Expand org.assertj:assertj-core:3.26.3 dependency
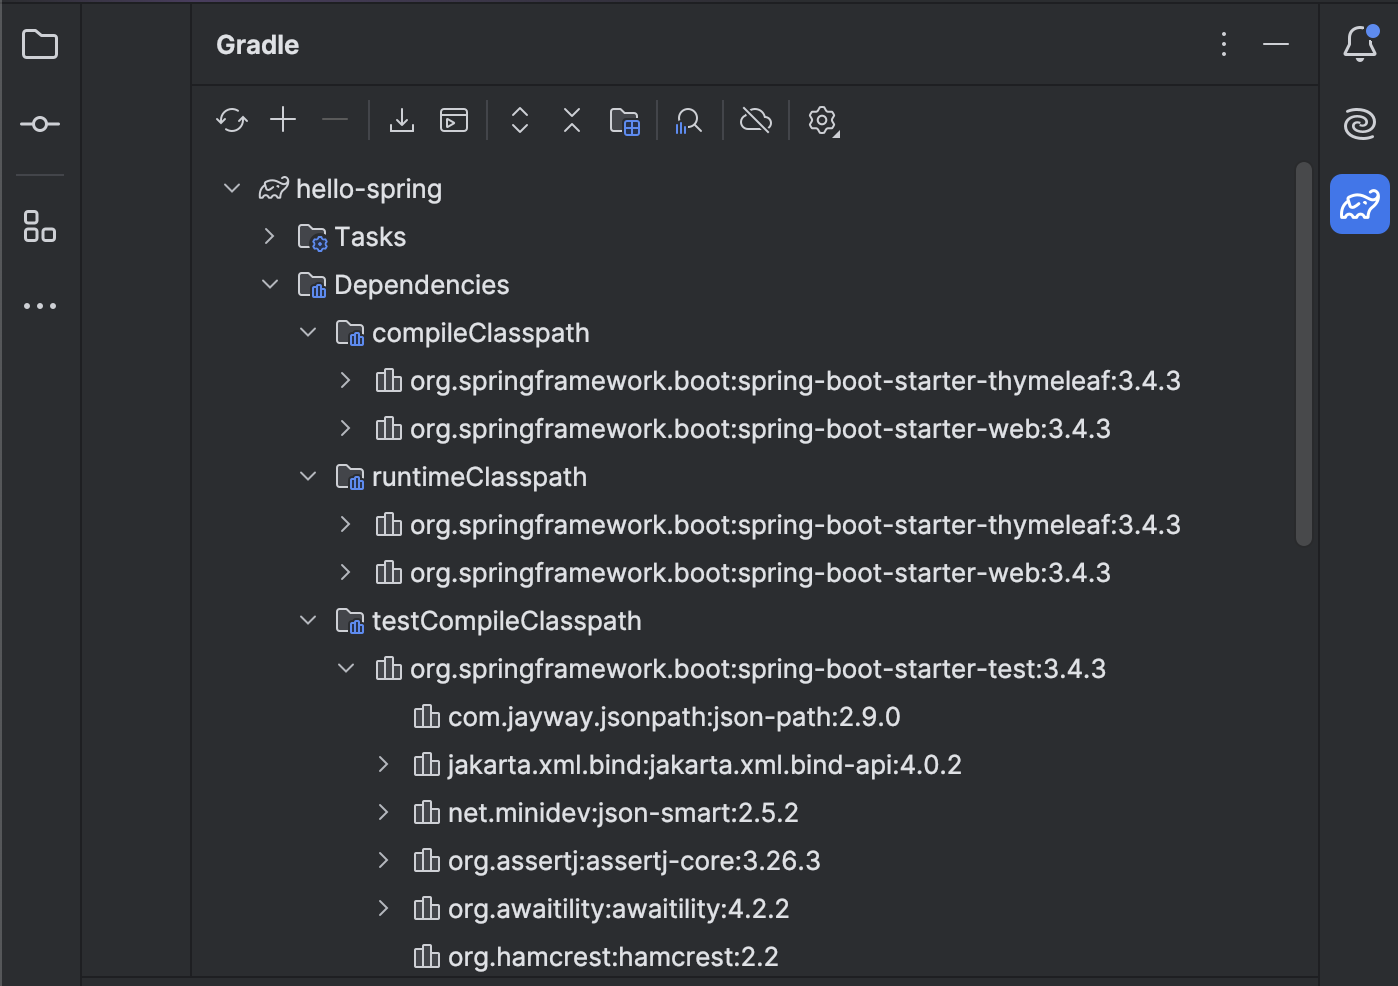 [384, 860]
